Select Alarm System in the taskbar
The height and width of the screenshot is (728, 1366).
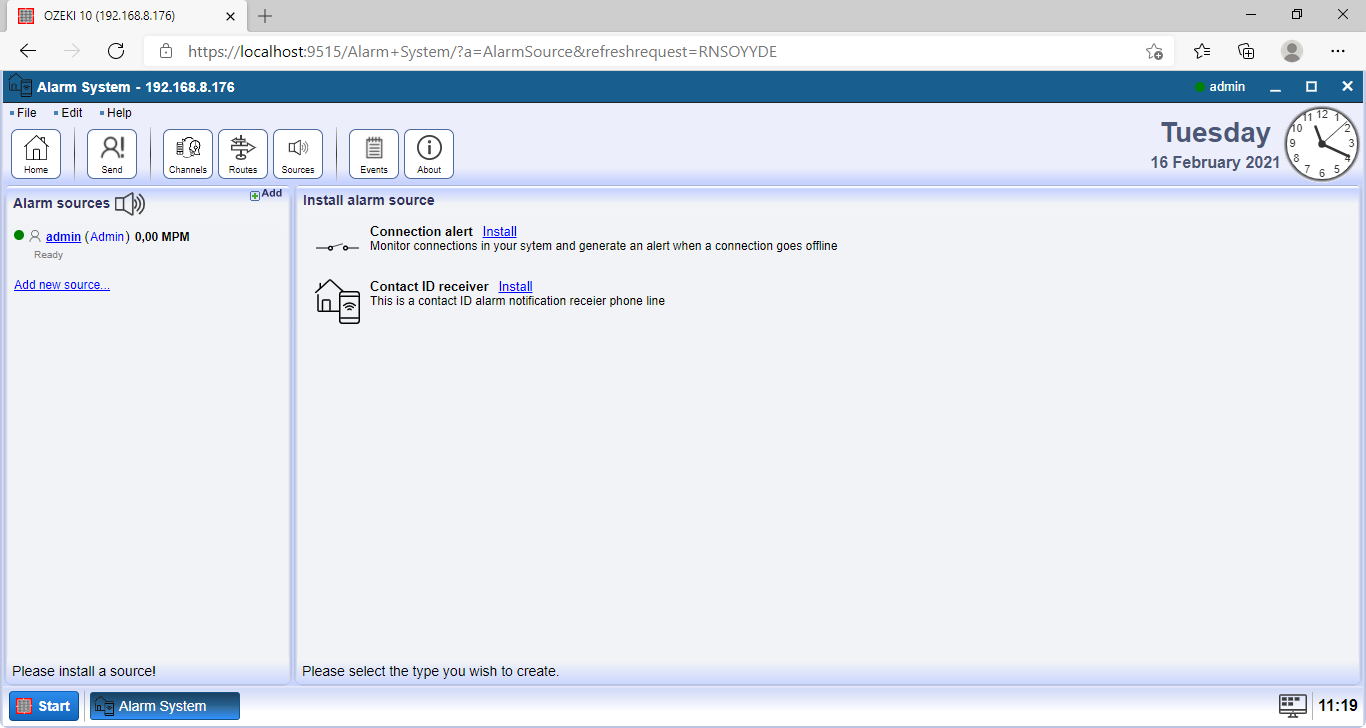tap(165, 706)
